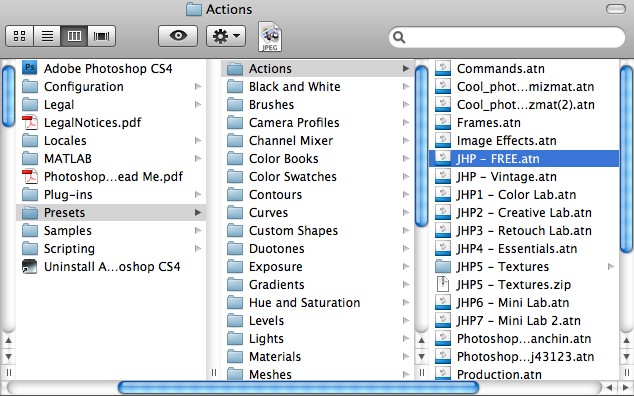
Task: Switch to Cover Flow view mode
Action: pos(101,36)
